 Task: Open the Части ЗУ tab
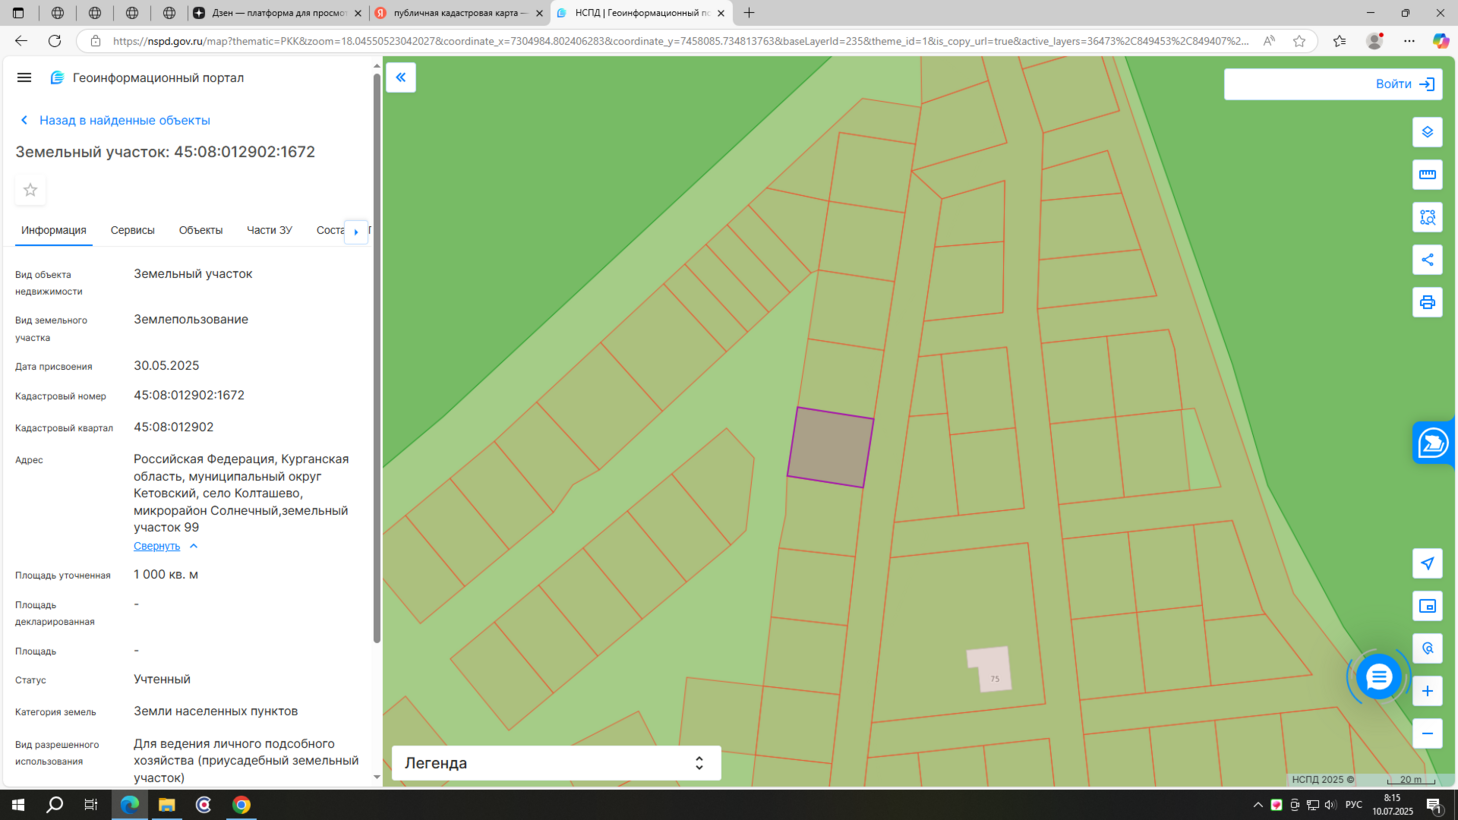269,230
